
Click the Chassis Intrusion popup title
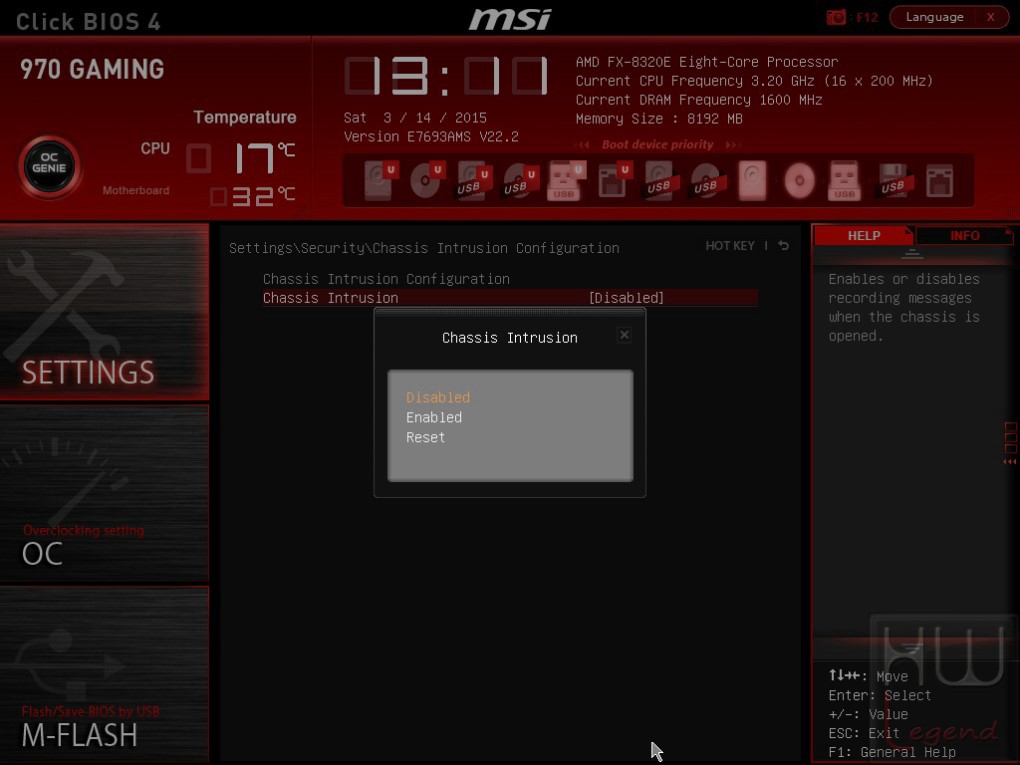tap(509, 338)
